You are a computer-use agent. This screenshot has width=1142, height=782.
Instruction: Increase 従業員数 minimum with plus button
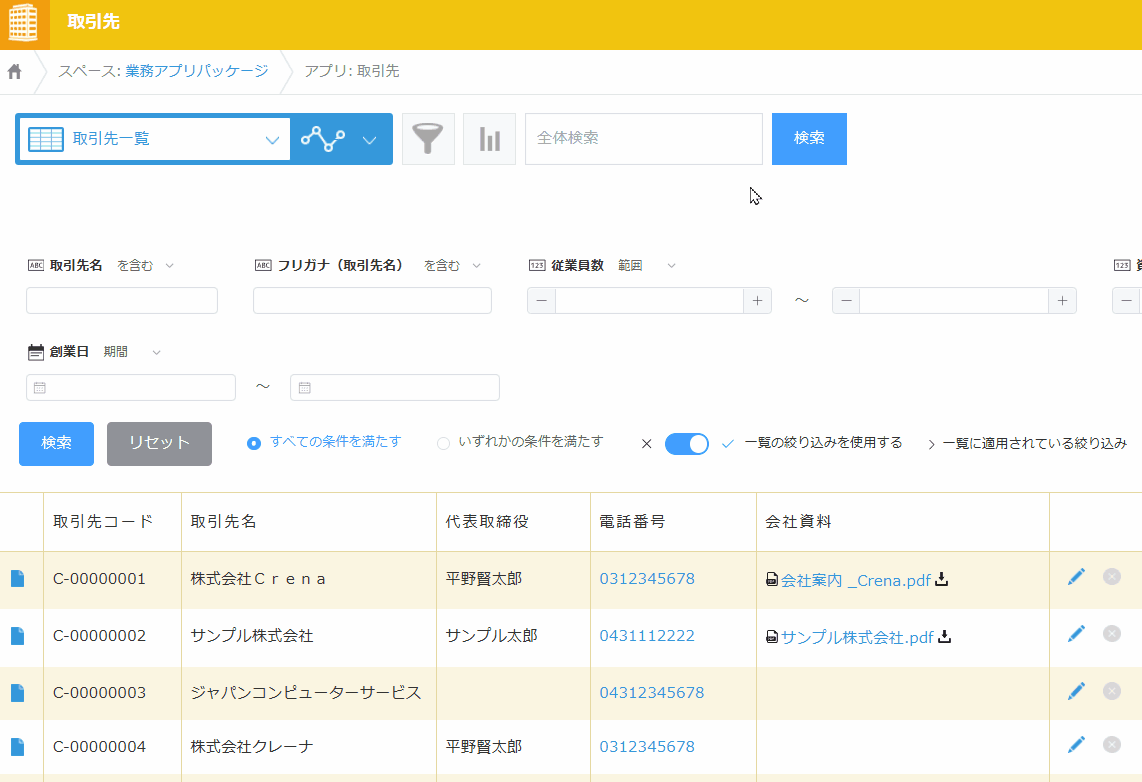pyautogui.click(x=757, y=301)
